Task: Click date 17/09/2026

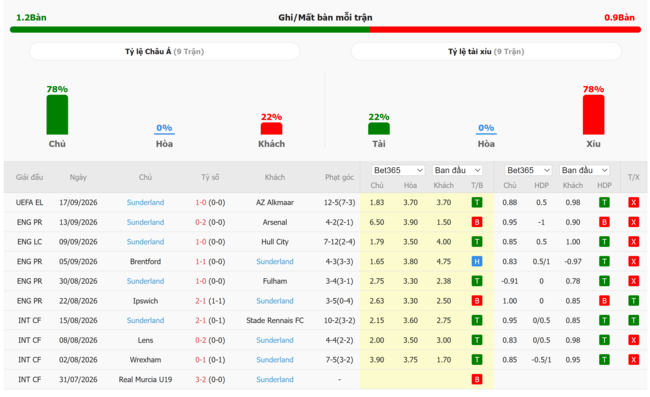Action: (x=78, y=203)
